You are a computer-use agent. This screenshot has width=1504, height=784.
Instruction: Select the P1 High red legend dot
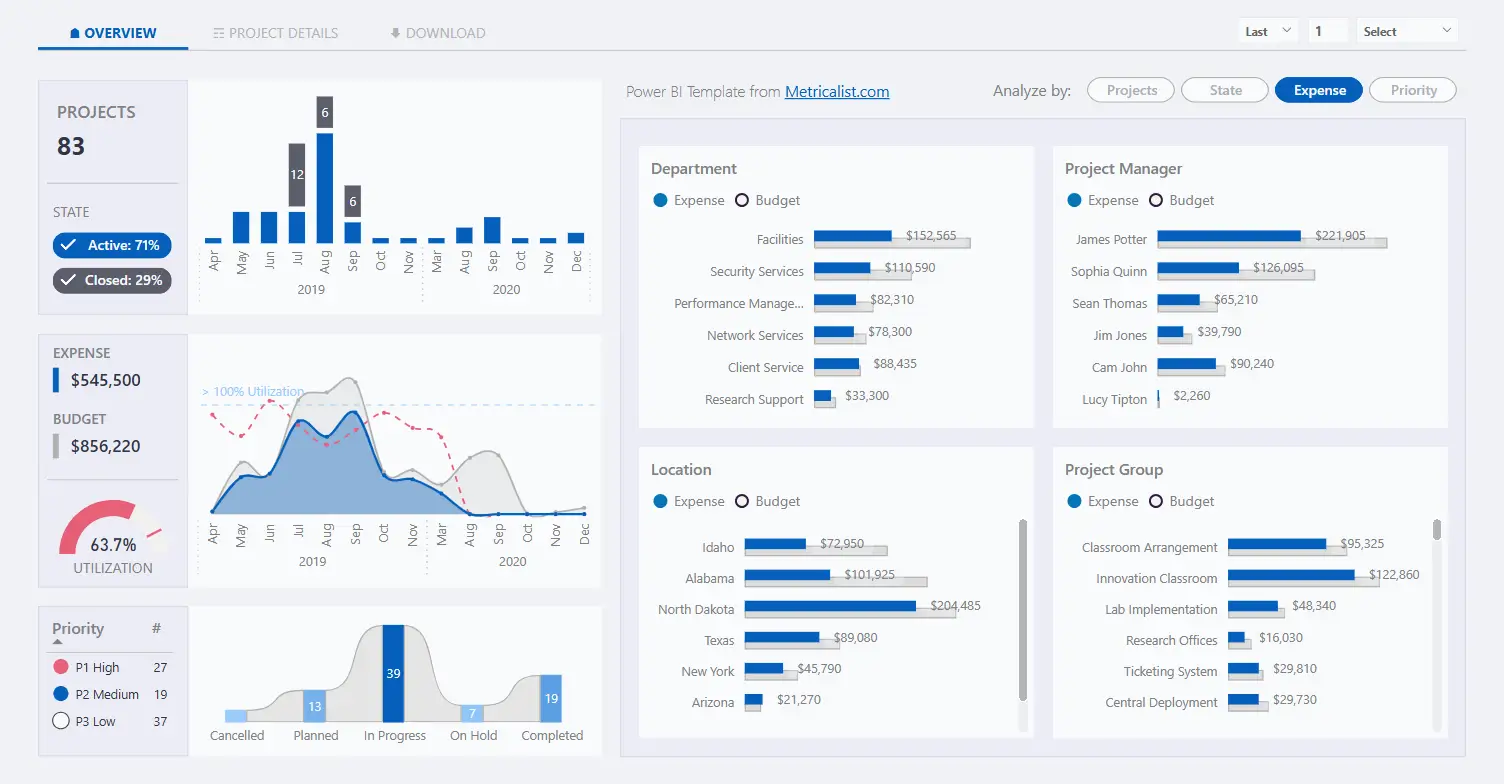coord(61,667)
